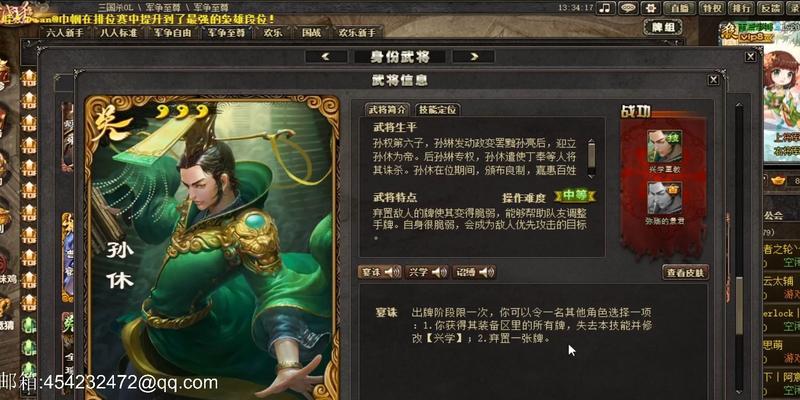Image resolution: width=800 pixels, height=400 pixels.
Task: Click down arrow of biography scrollbar
Action: [591, 175]
